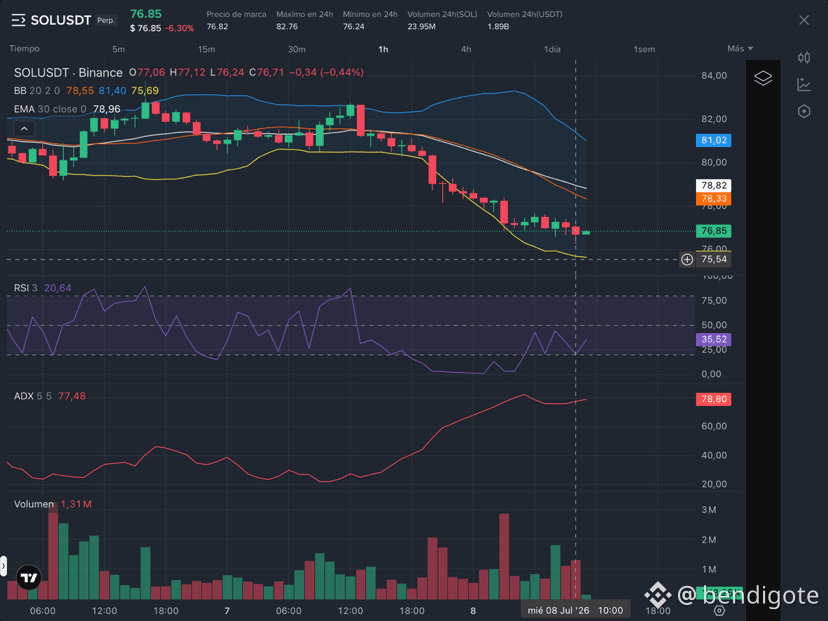Select the 1día timeframe
828x621 pixels.
tap(552, 49)
